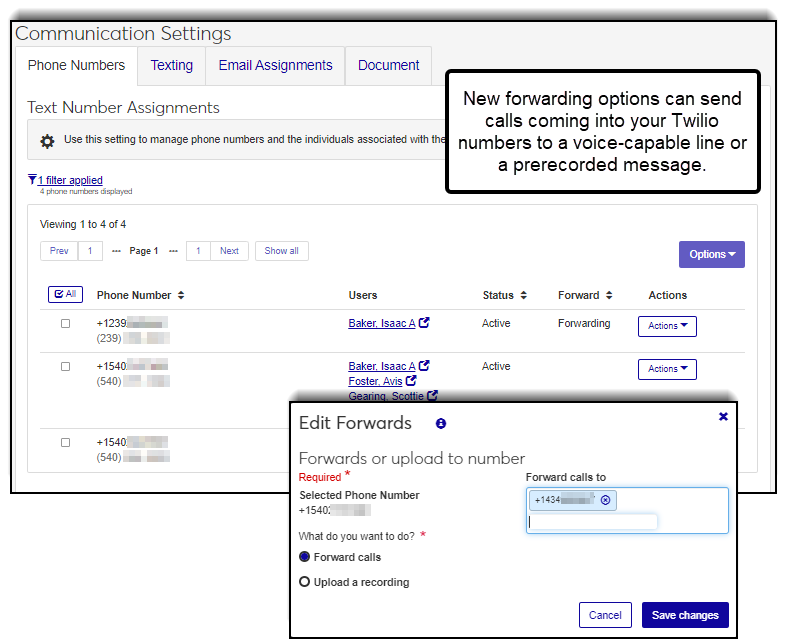Image resolution: width=787 pixels, height=639 pixels.
Task: Click page 1 button next to Prev
Action: click(x=90, y=251)
